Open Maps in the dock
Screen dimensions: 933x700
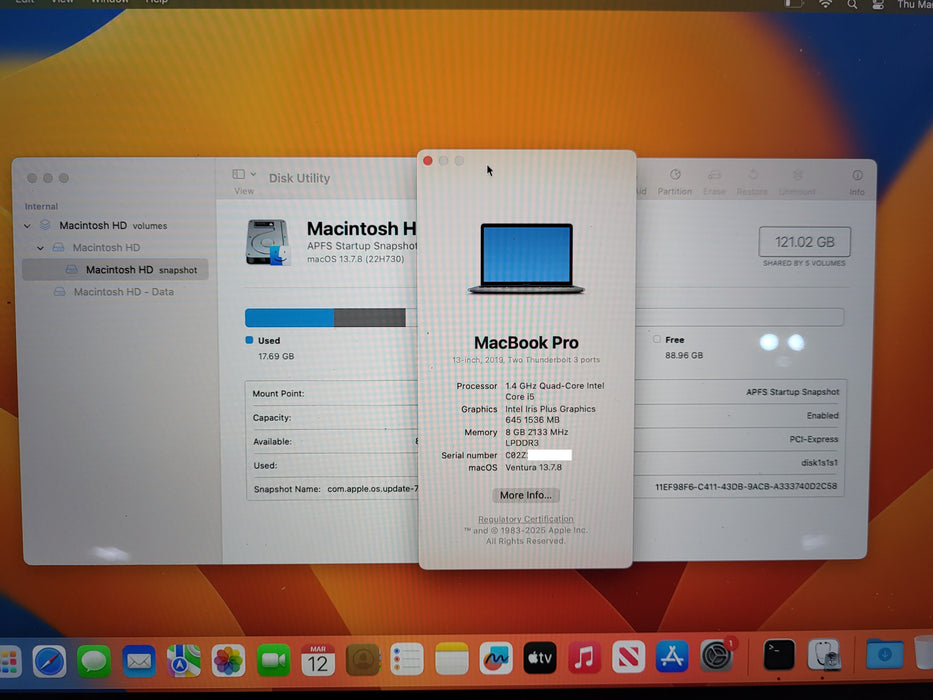pos(183,661)
